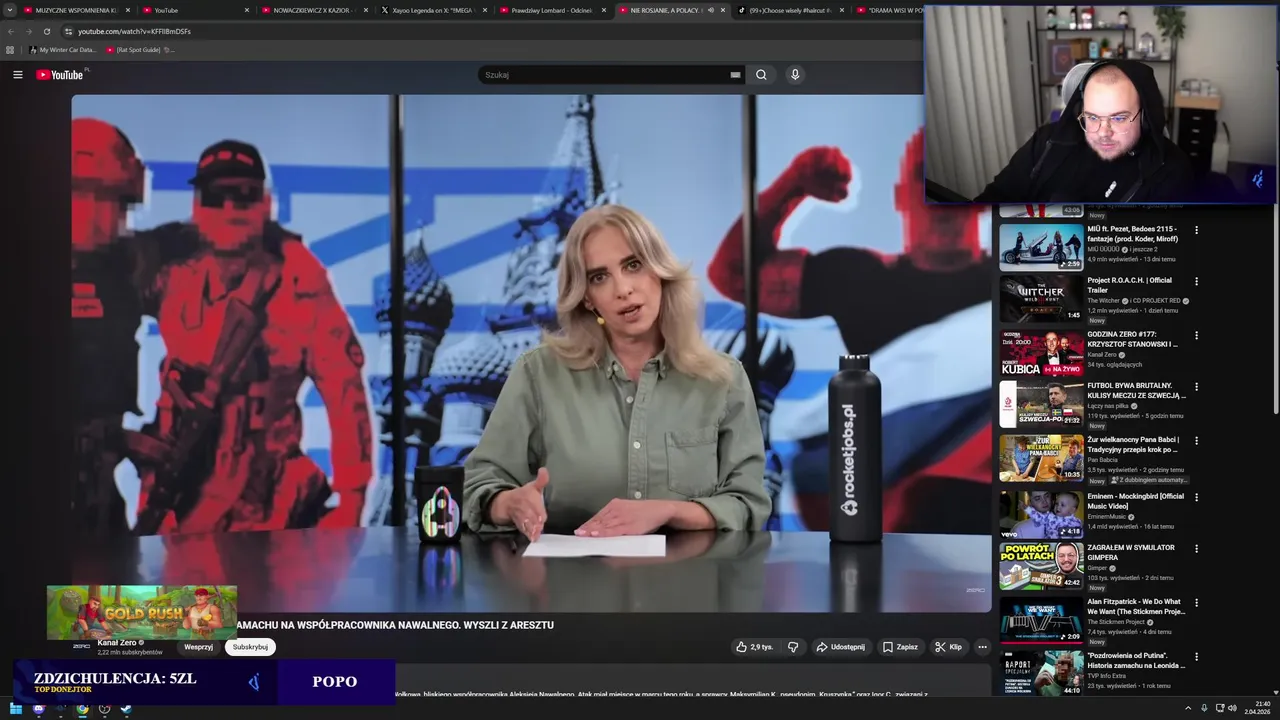Dislike the video with thumbs-down
Screen dimensions: 1280x720
(793, 647)
